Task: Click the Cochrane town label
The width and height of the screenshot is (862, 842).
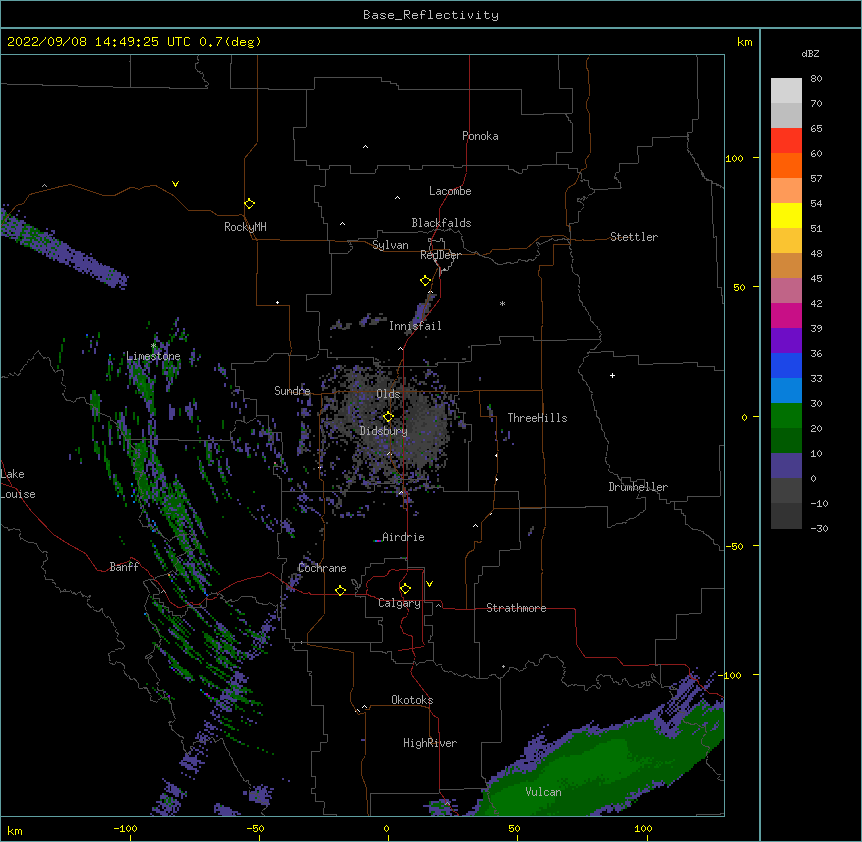Action: click(x=322, y=568)
